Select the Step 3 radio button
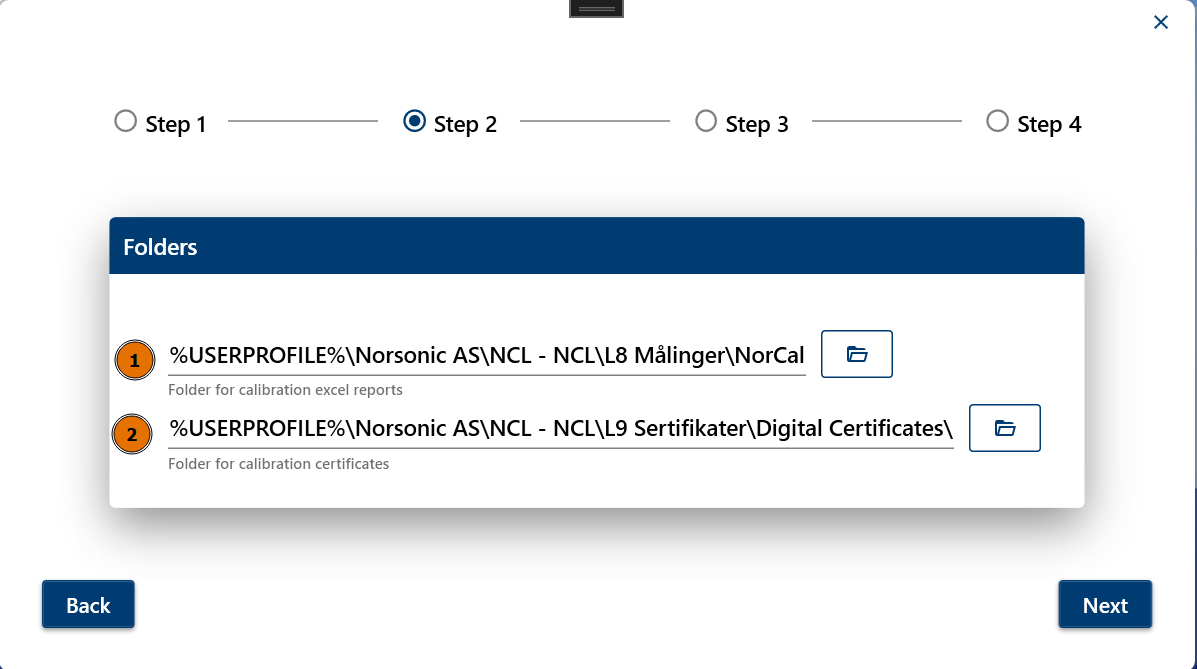This screenshot has height=669, width=1197. [706, 121]
